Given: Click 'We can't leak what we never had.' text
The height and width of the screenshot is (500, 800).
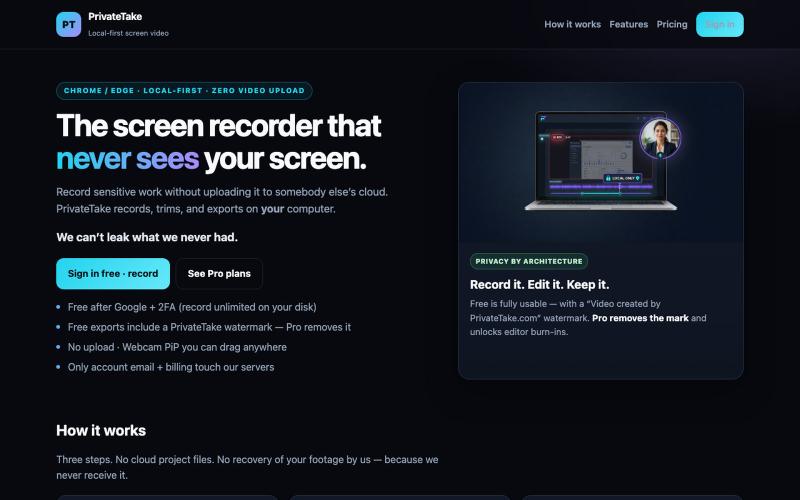Looking at the screenshot, I should pos(147,237).
